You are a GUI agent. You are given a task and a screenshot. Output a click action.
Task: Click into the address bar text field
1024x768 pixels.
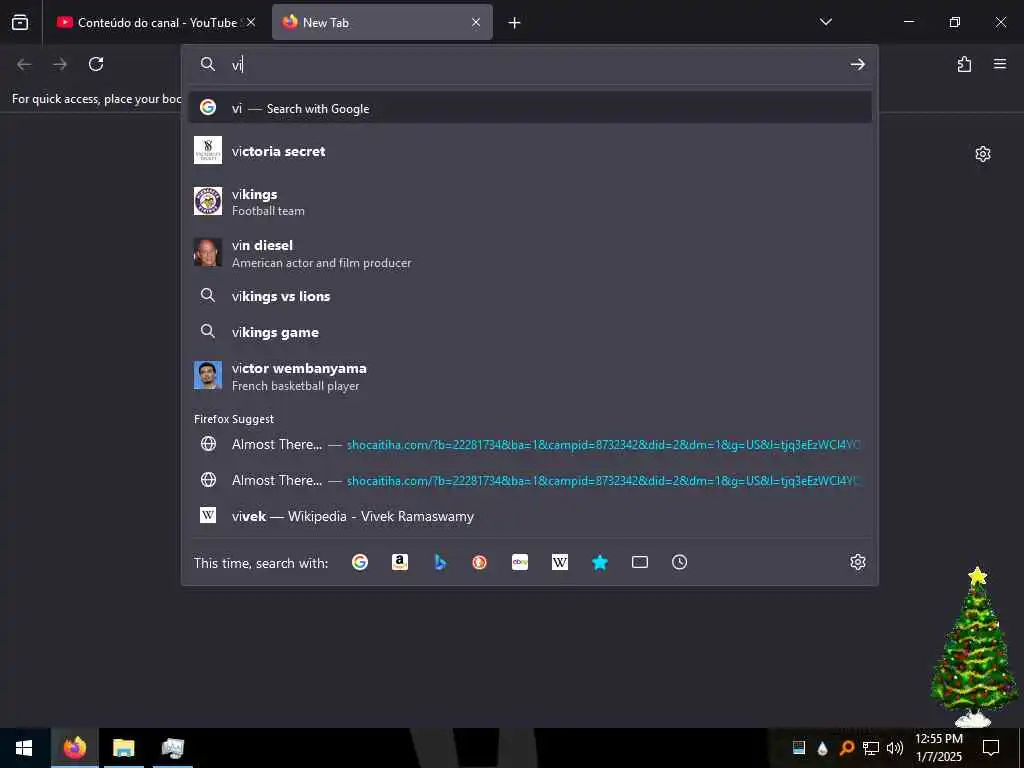pyautogui.click(x=536, y=64)
